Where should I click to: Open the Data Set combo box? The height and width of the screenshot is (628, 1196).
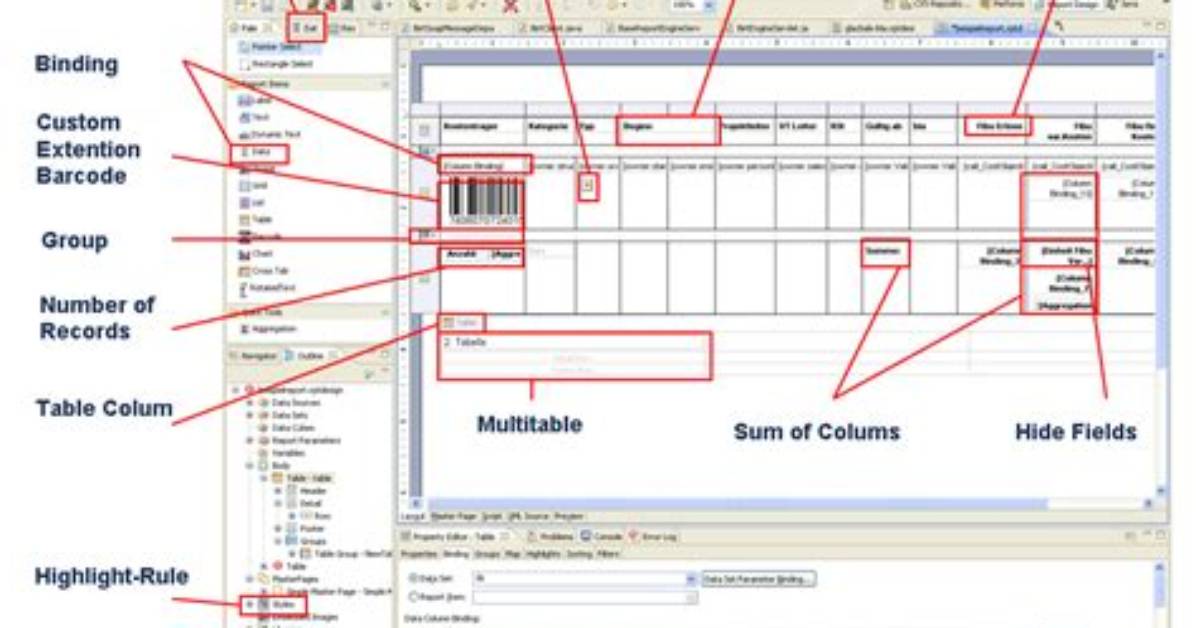tap(584, 579)
